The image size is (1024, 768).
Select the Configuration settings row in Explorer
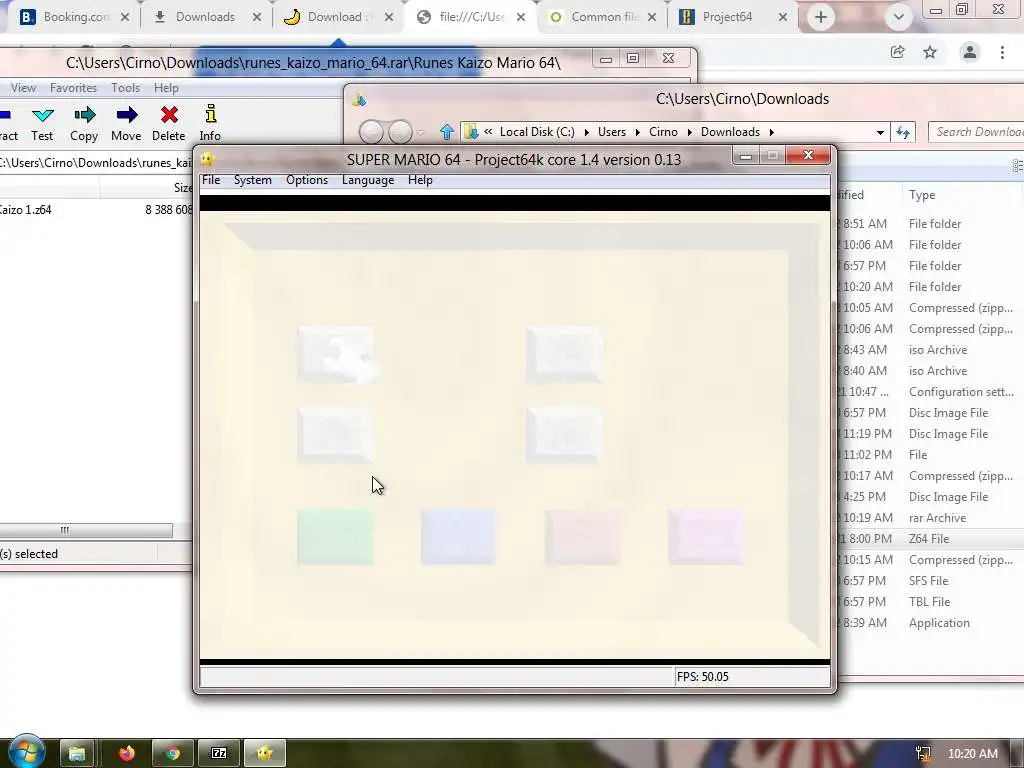coord(930,392)
